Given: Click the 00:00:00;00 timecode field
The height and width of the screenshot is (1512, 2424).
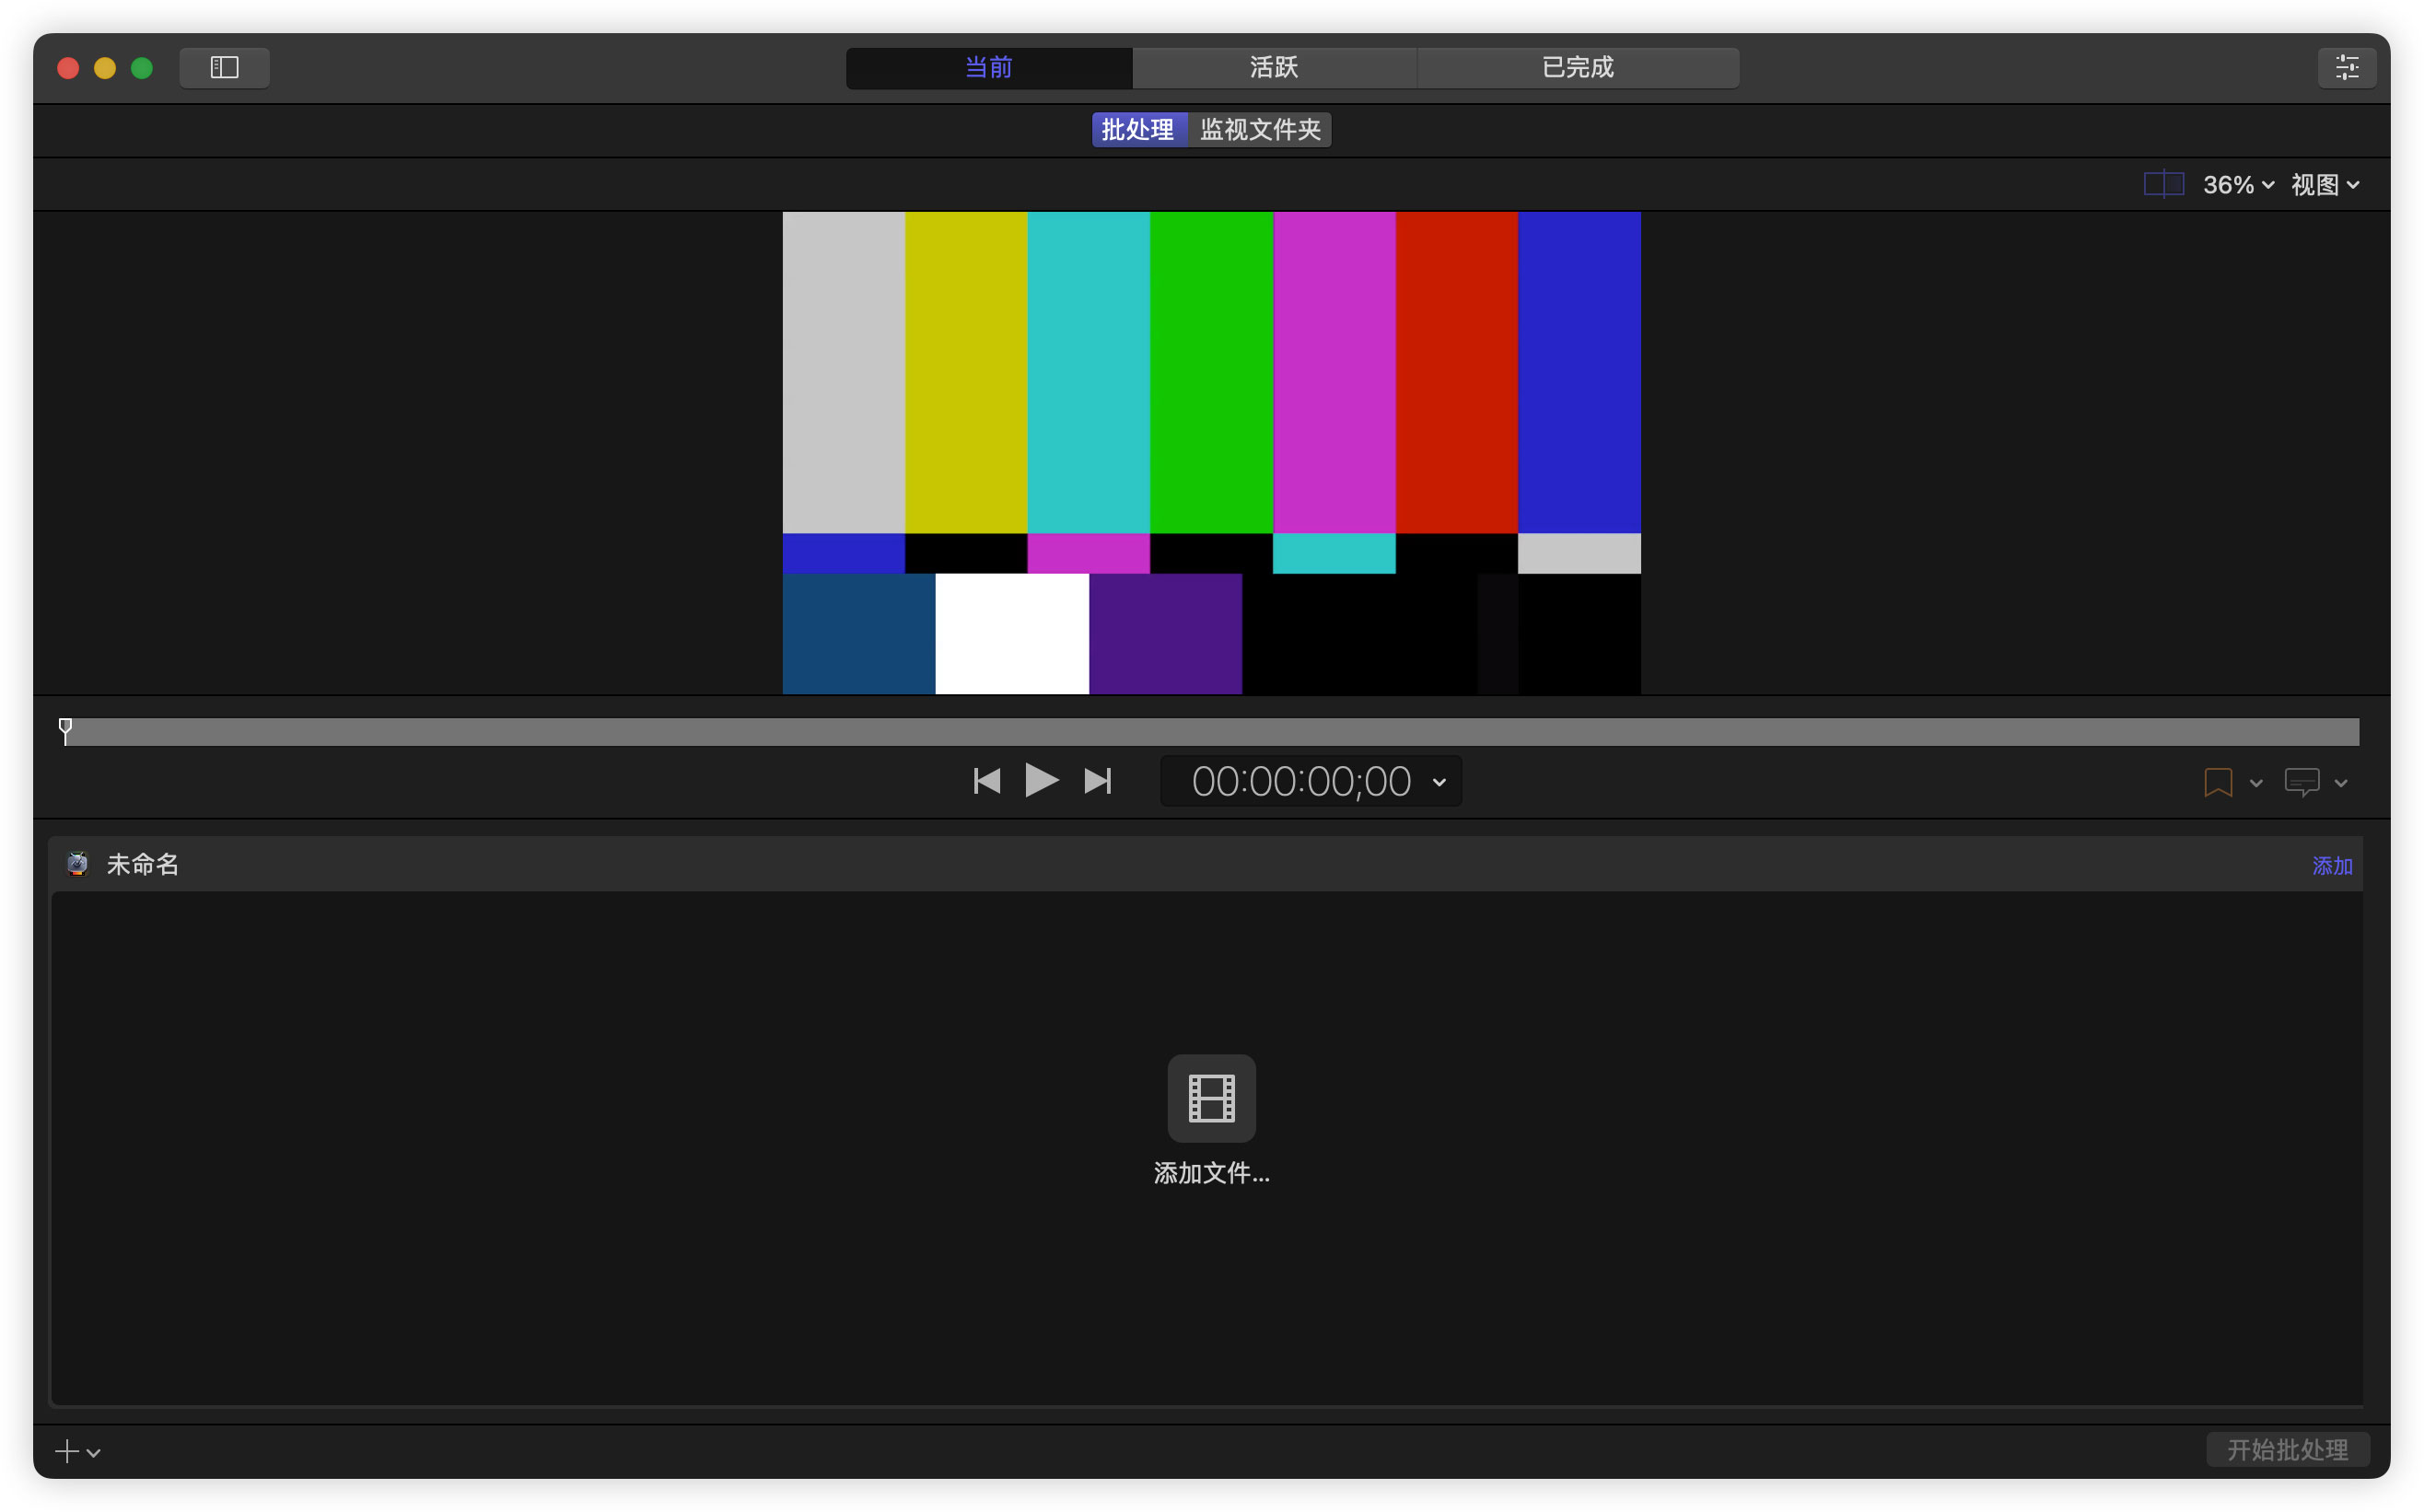Looking at the screenshot, I should pyautogui.click(x=1300, y=781).
